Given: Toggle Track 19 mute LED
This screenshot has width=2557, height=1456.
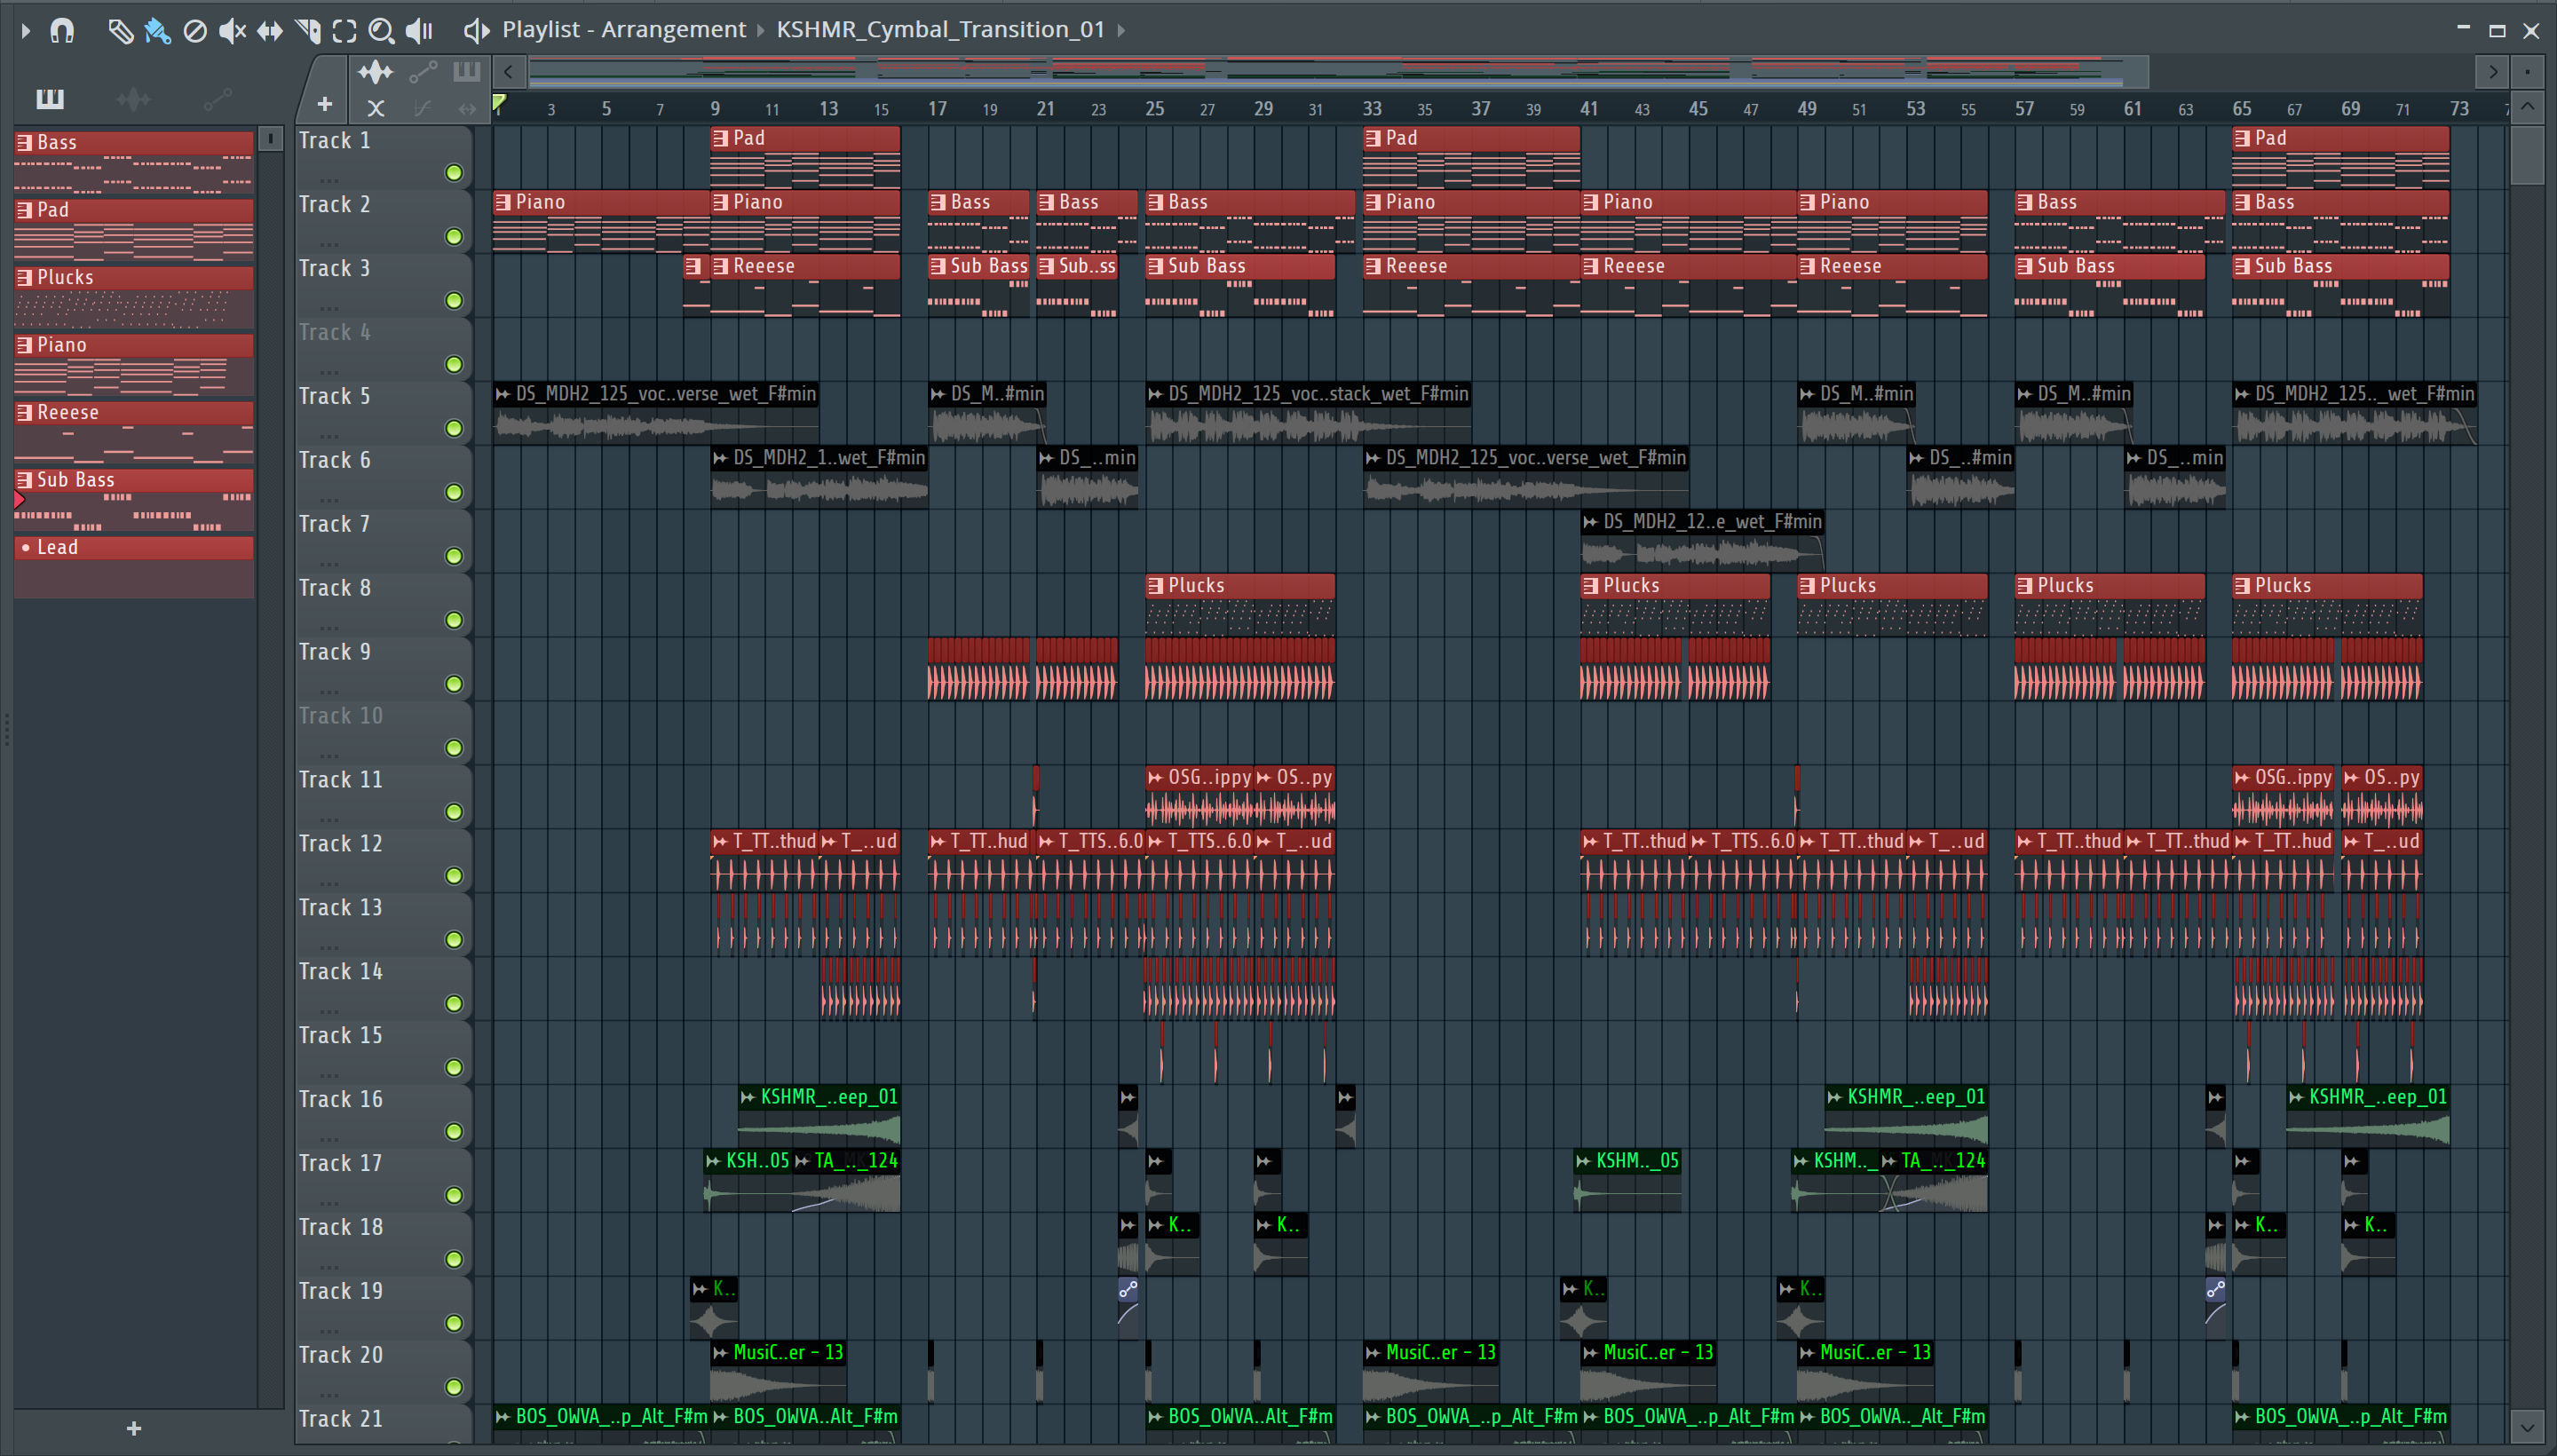Looking at the screenshot, I should click(x=454, y=1324).
